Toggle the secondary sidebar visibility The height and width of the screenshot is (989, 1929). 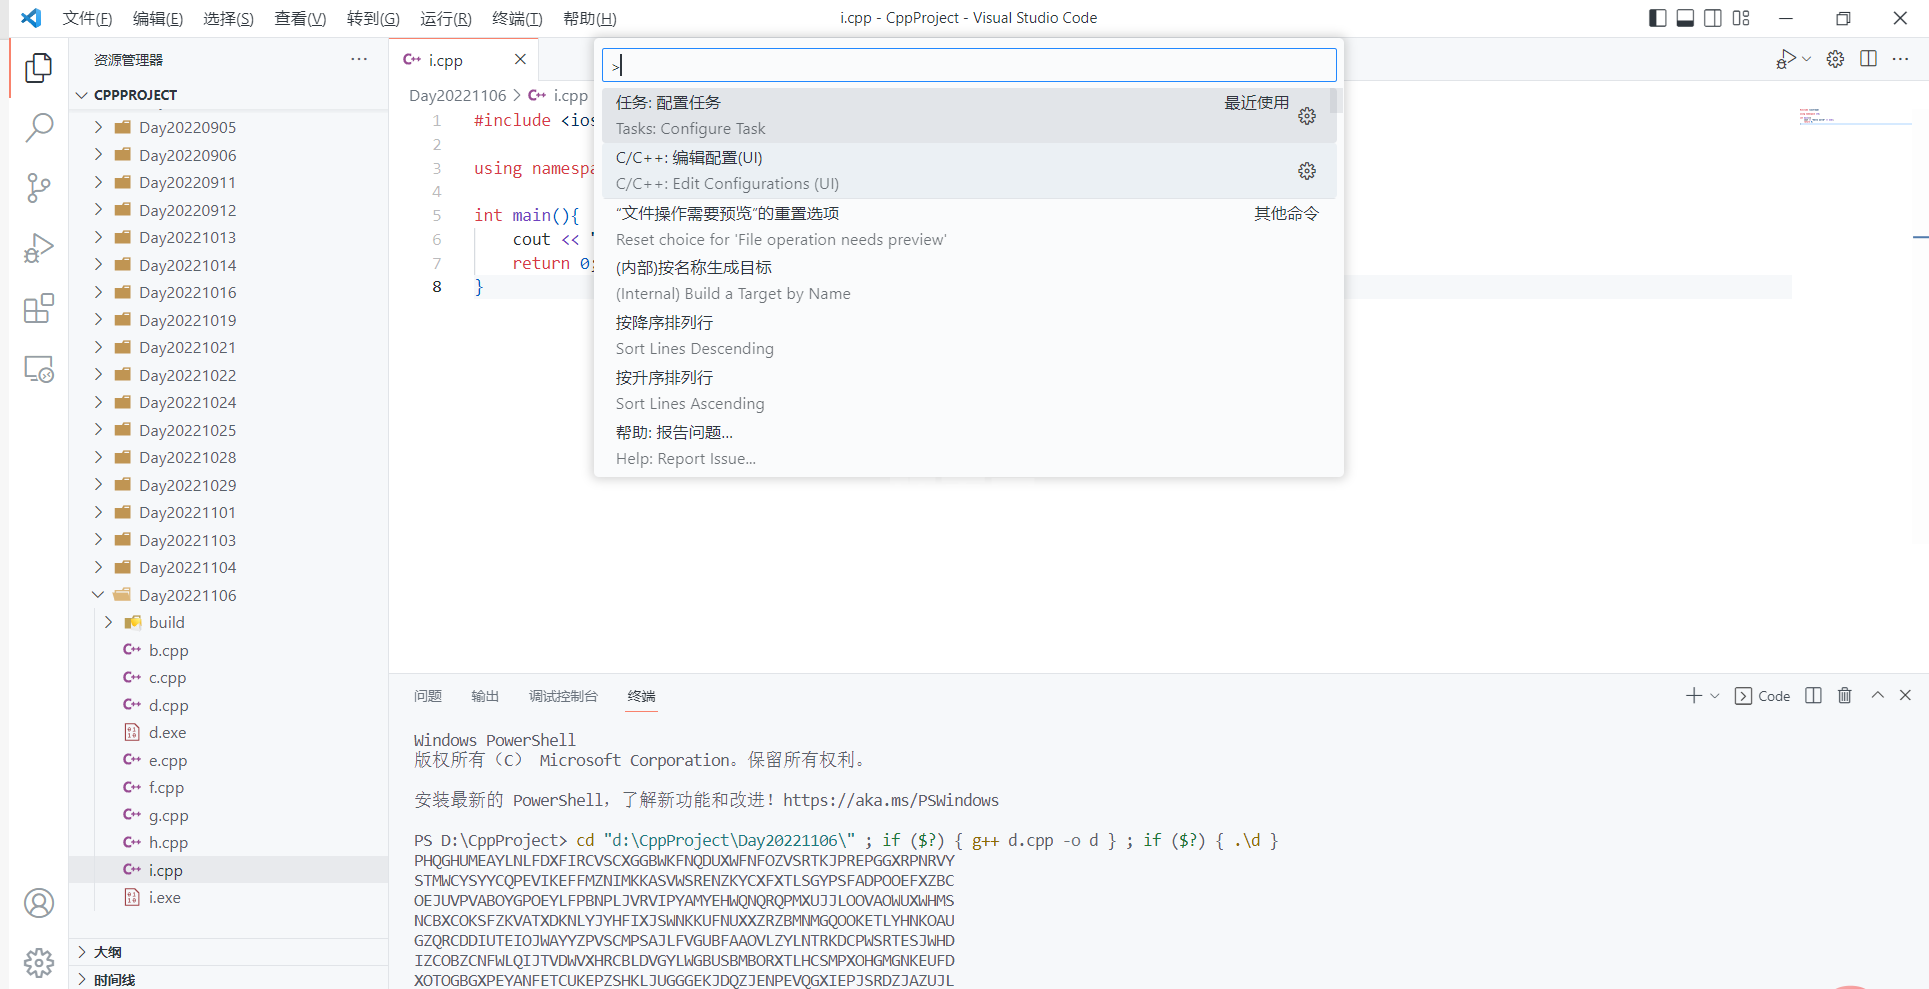1713,18
